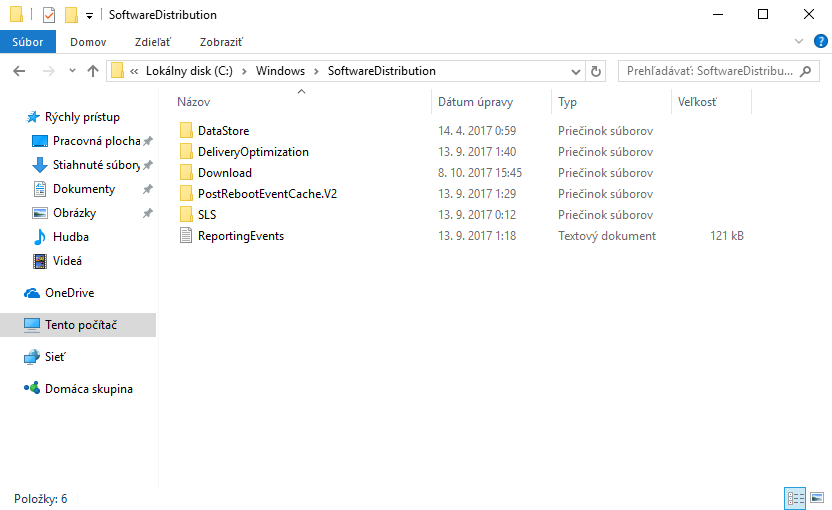Open the blue Help question mark
The image size is (832, 510).
tap(820, 41)
